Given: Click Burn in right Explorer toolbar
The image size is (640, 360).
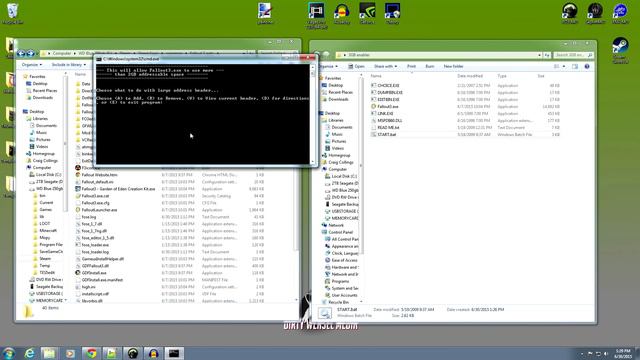Looking at the screenshot, I should coord(430,66).
